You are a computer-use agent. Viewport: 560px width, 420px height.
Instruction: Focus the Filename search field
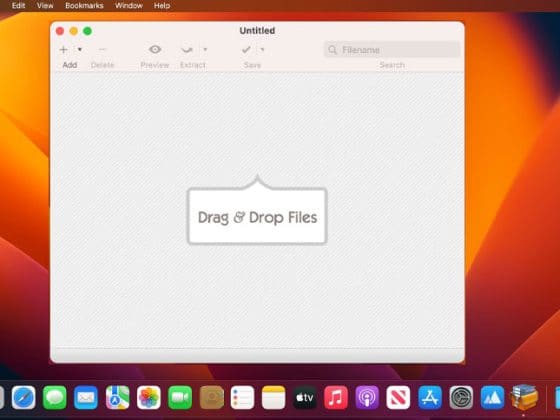pyautogui.click(x=392, y=50)
